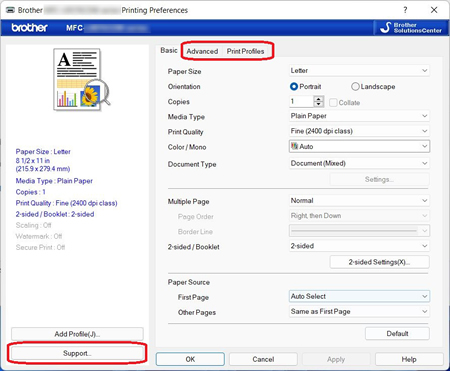The width and height of the screenshot is (450, 371).
Task: Click the Cancel button
Action: coord(263,359)
